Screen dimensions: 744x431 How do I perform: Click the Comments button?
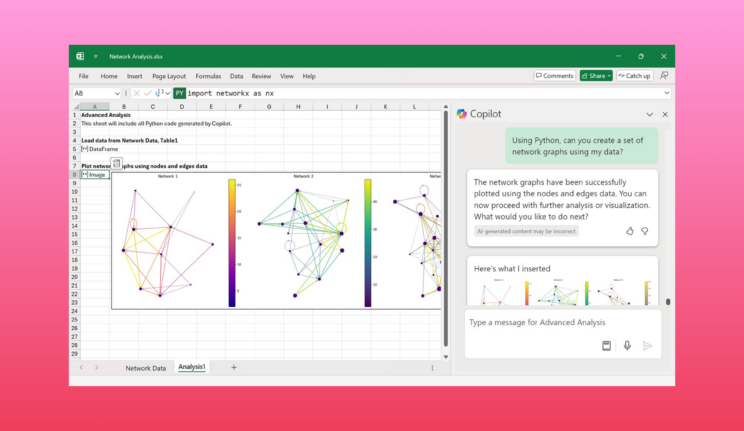(x=554, y=75)
